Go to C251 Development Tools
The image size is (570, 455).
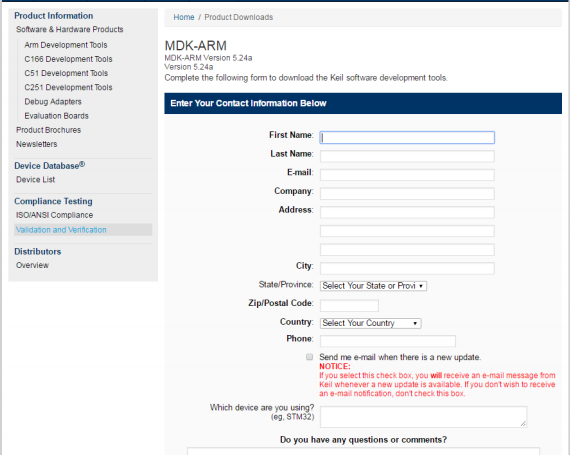pos(68,88)
